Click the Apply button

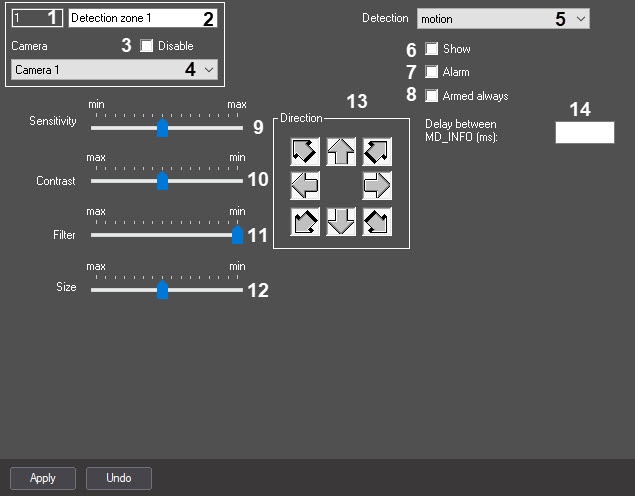point(43,478)
